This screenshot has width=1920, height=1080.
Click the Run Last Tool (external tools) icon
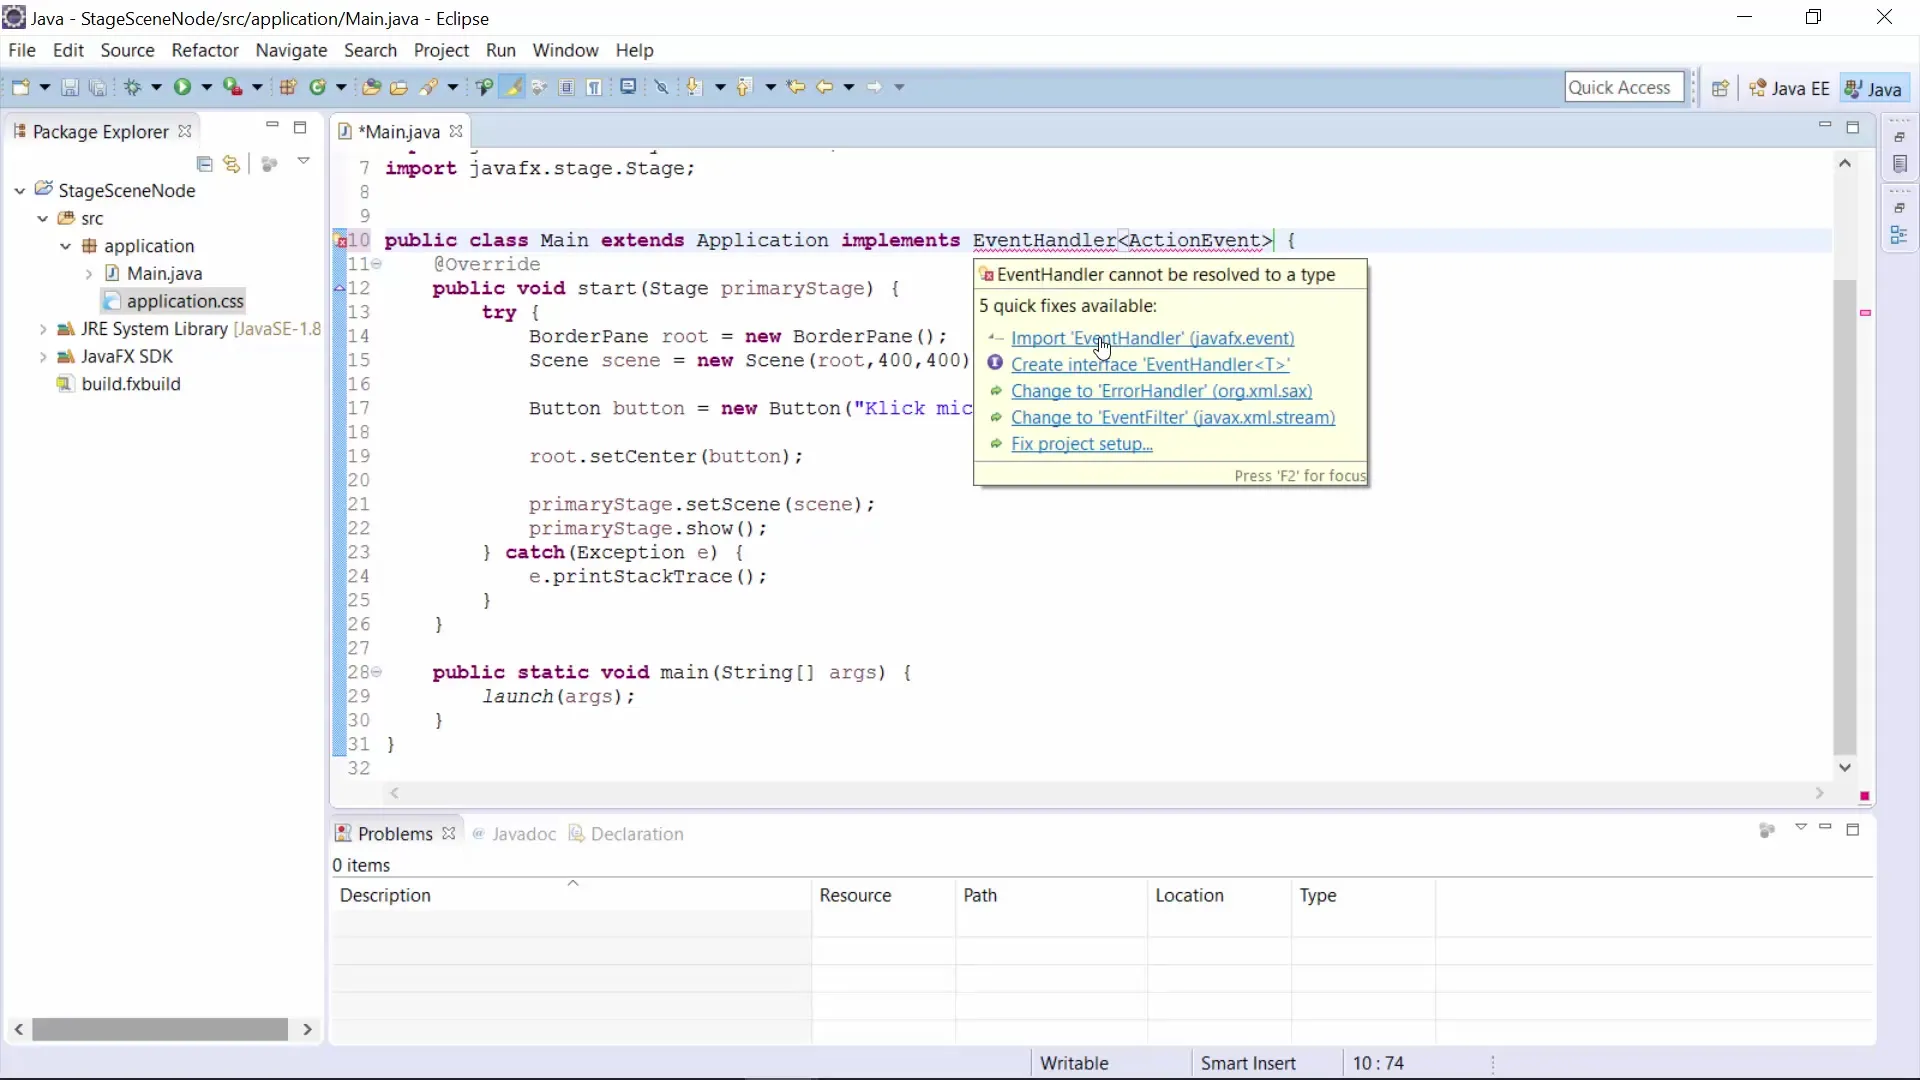click(x=232, y=87)
